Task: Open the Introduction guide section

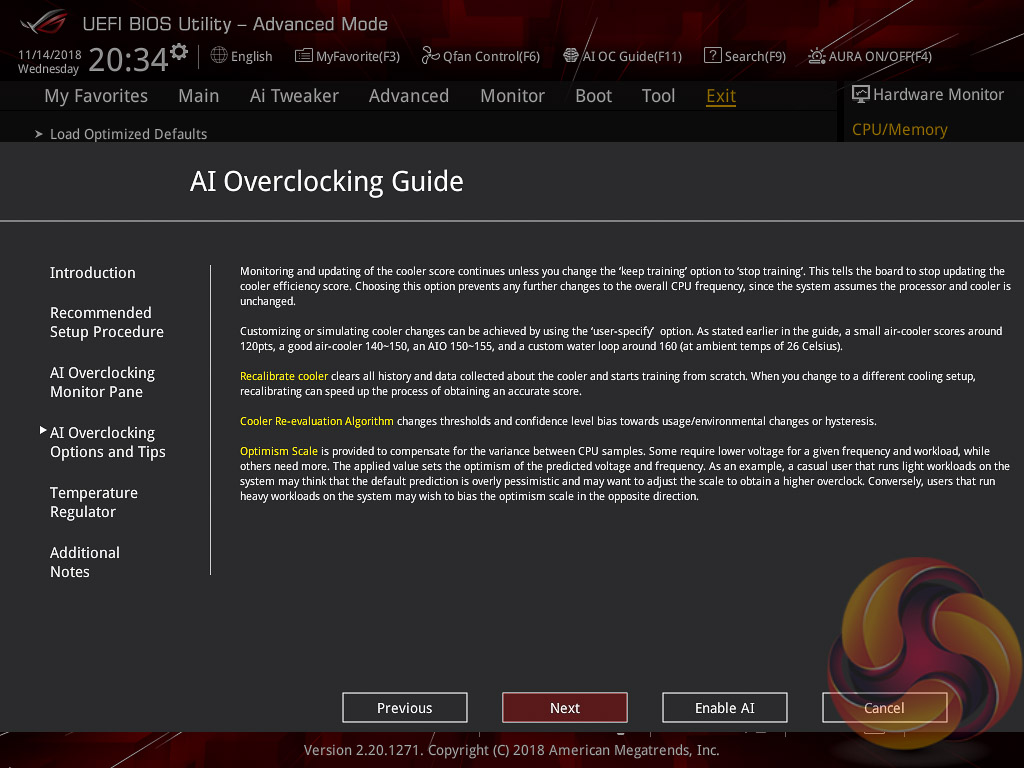Action: click(x=93, y=272)
